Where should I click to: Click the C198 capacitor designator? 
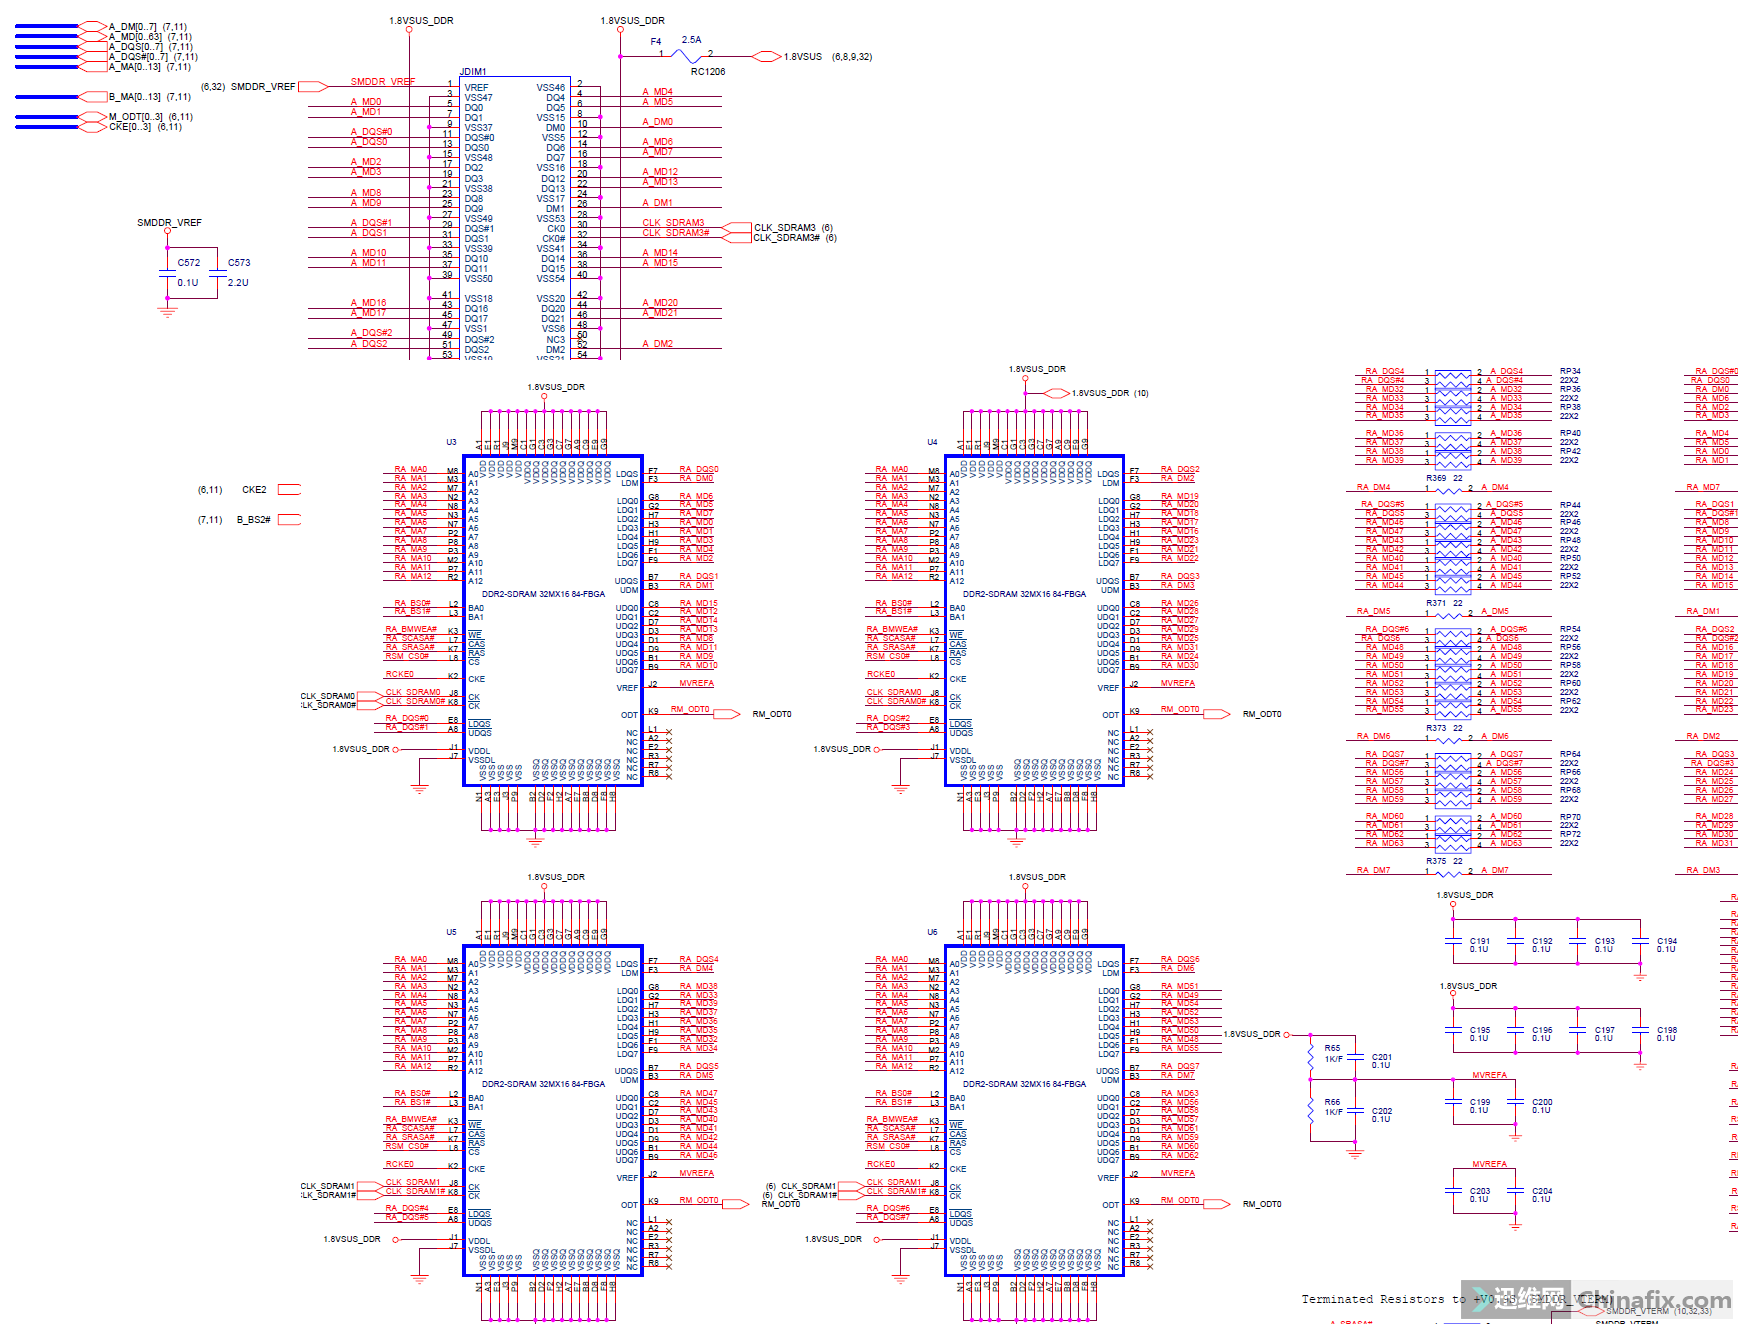1667,1030
